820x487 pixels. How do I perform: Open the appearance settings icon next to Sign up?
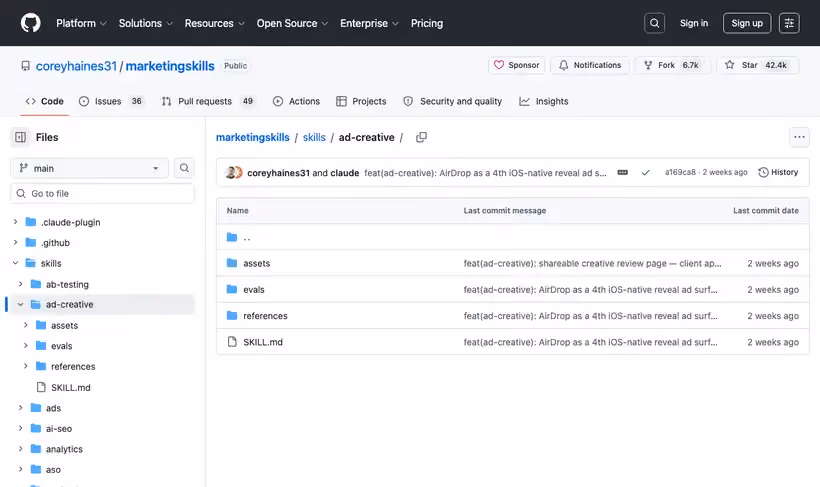coord(789,23)
